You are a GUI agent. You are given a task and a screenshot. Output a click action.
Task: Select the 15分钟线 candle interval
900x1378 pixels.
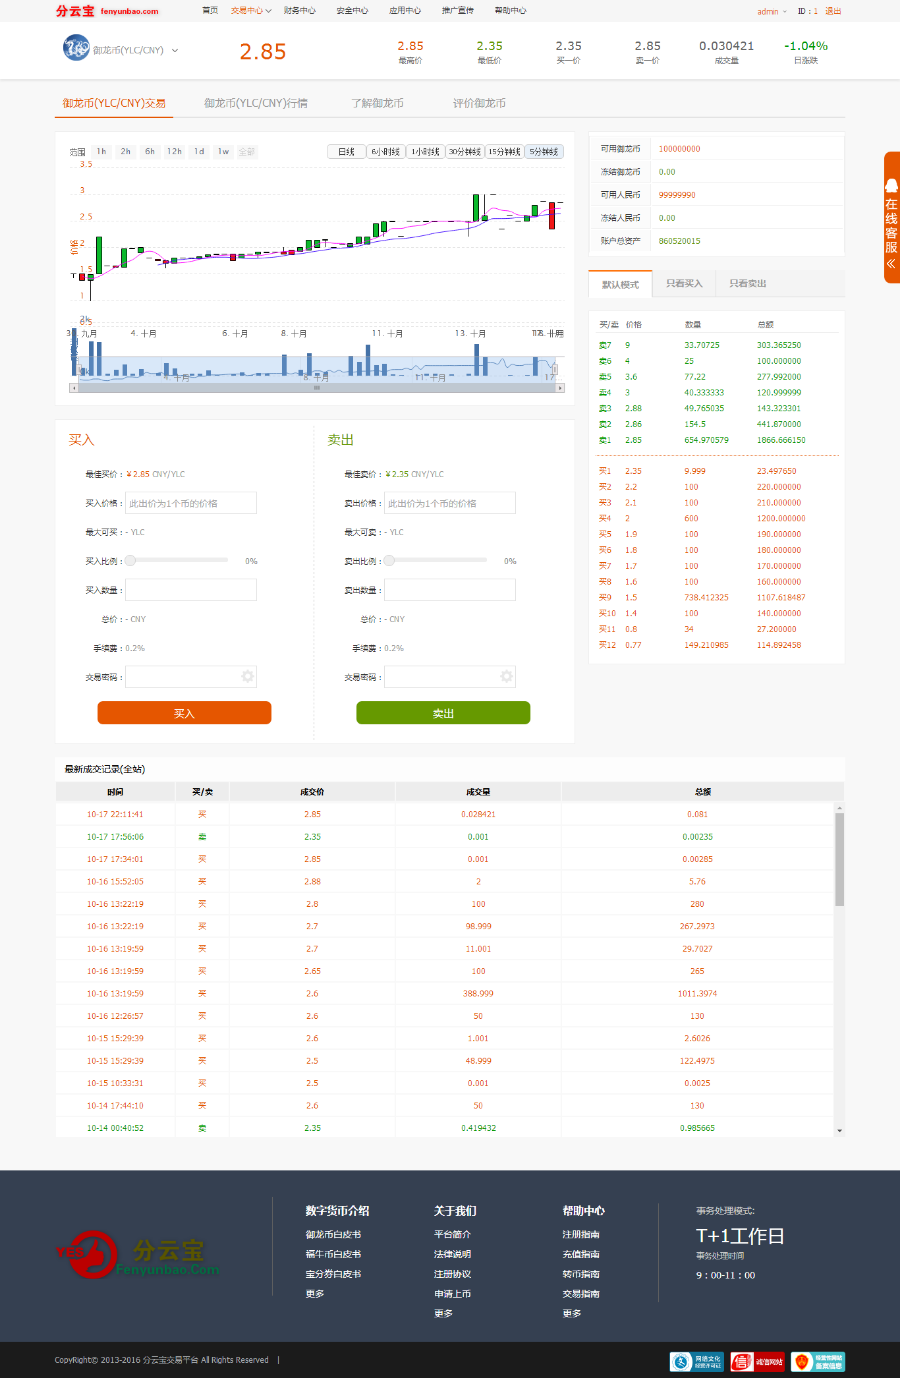(504, 152)
